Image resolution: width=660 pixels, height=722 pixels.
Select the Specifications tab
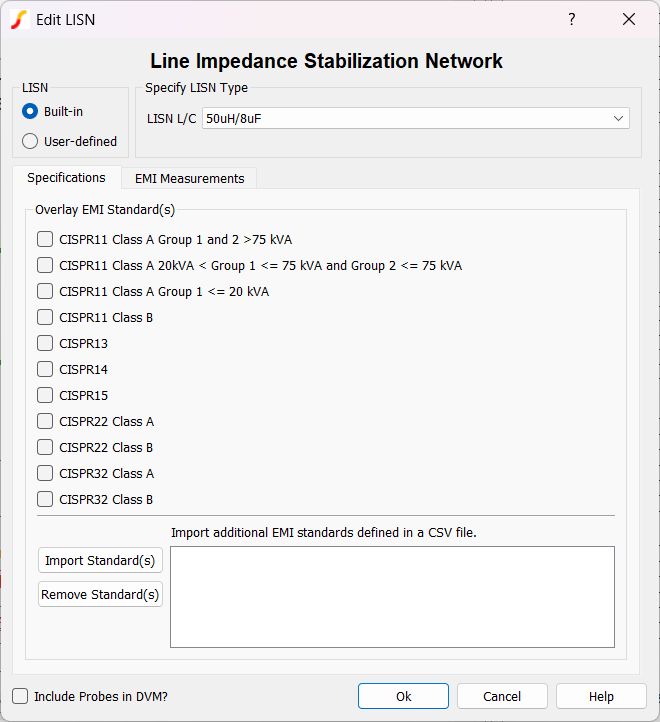tap(66, 178)
